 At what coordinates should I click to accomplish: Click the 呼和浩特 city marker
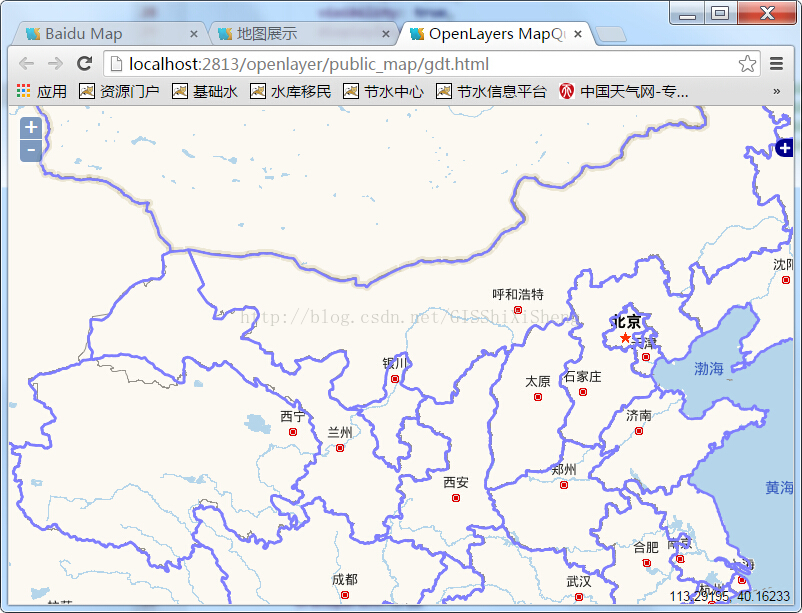(x=518, y=310)
